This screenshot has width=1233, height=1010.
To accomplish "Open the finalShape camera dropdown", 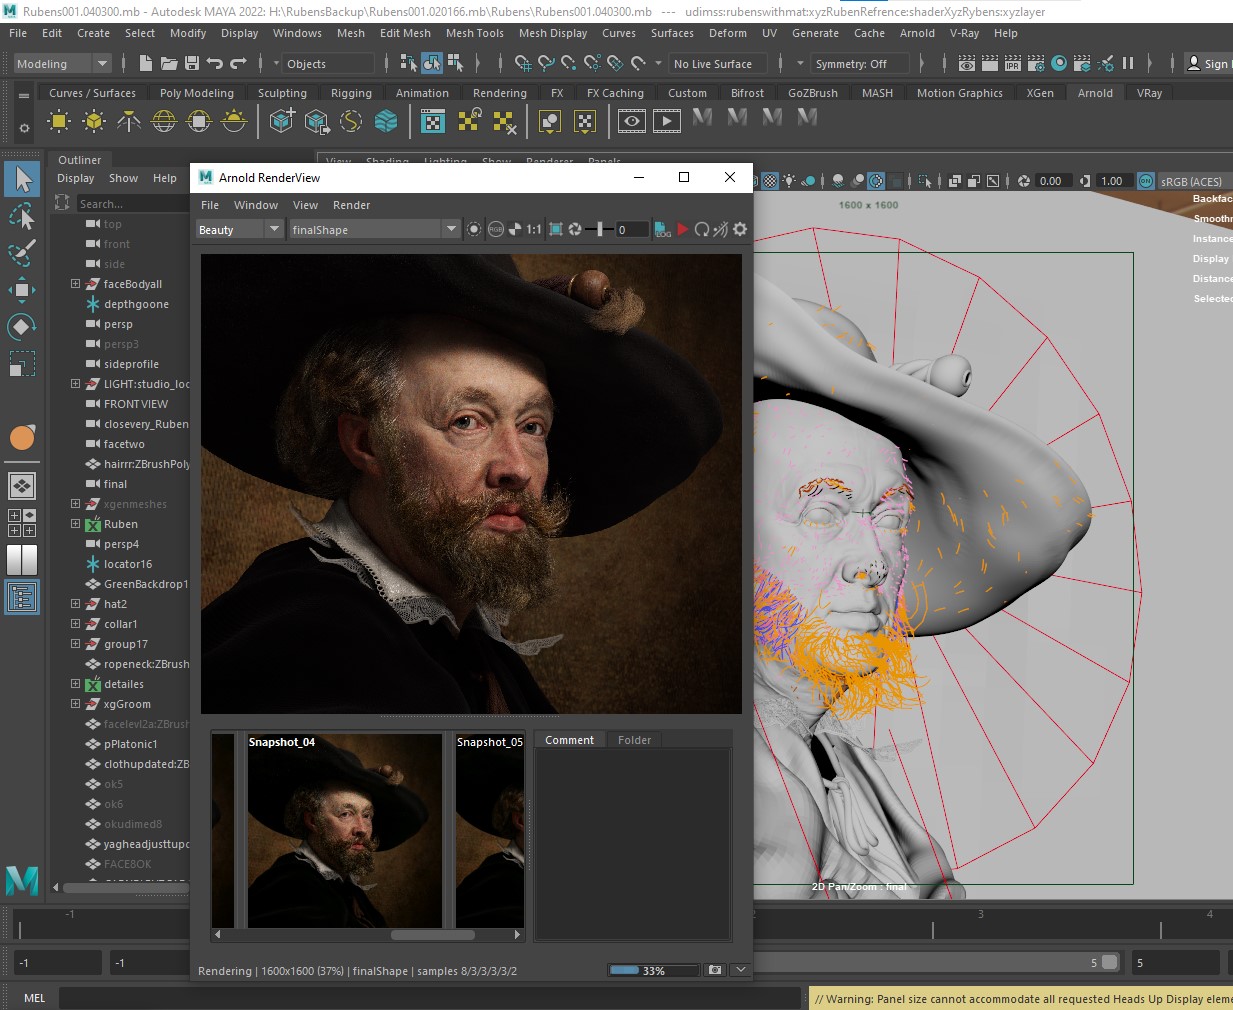I will click(373, 229).
